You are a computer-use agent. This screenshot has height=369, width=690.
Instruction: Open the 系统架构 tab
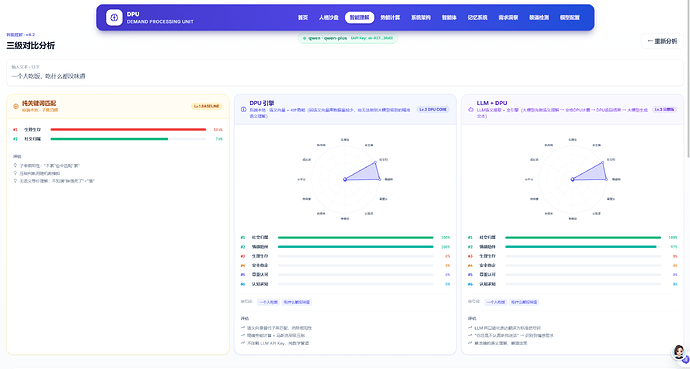[421, 18]
